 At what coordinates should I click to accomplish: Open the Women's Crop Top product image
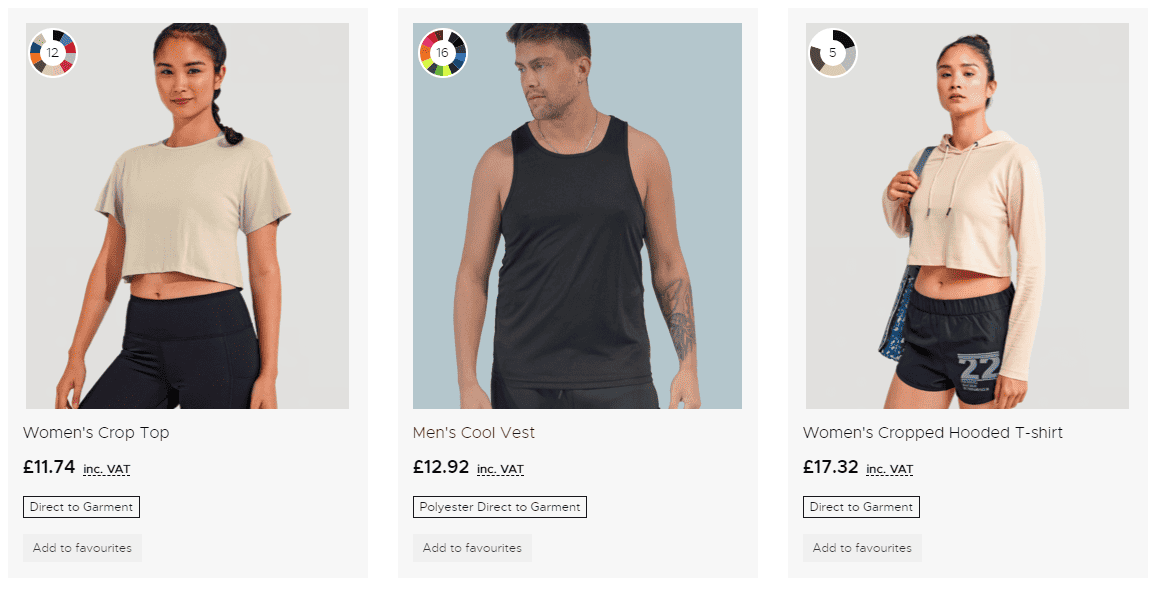click(x=188, y=230)
